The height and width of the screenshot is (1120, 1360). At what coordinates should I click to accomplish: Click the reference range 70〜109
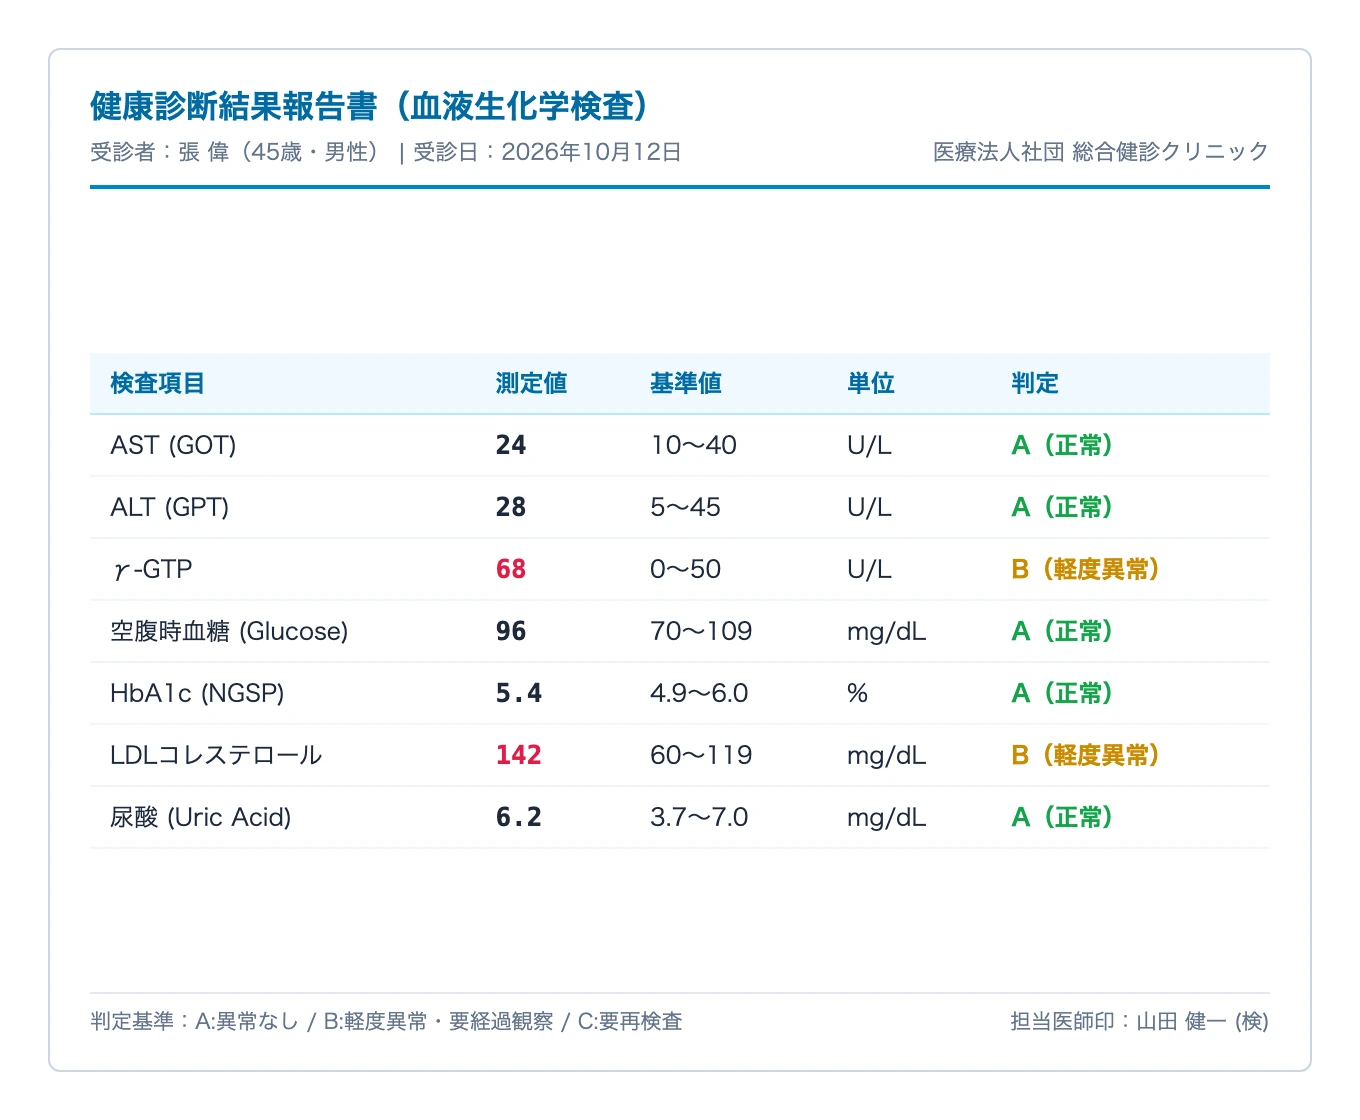coord(701,631)
